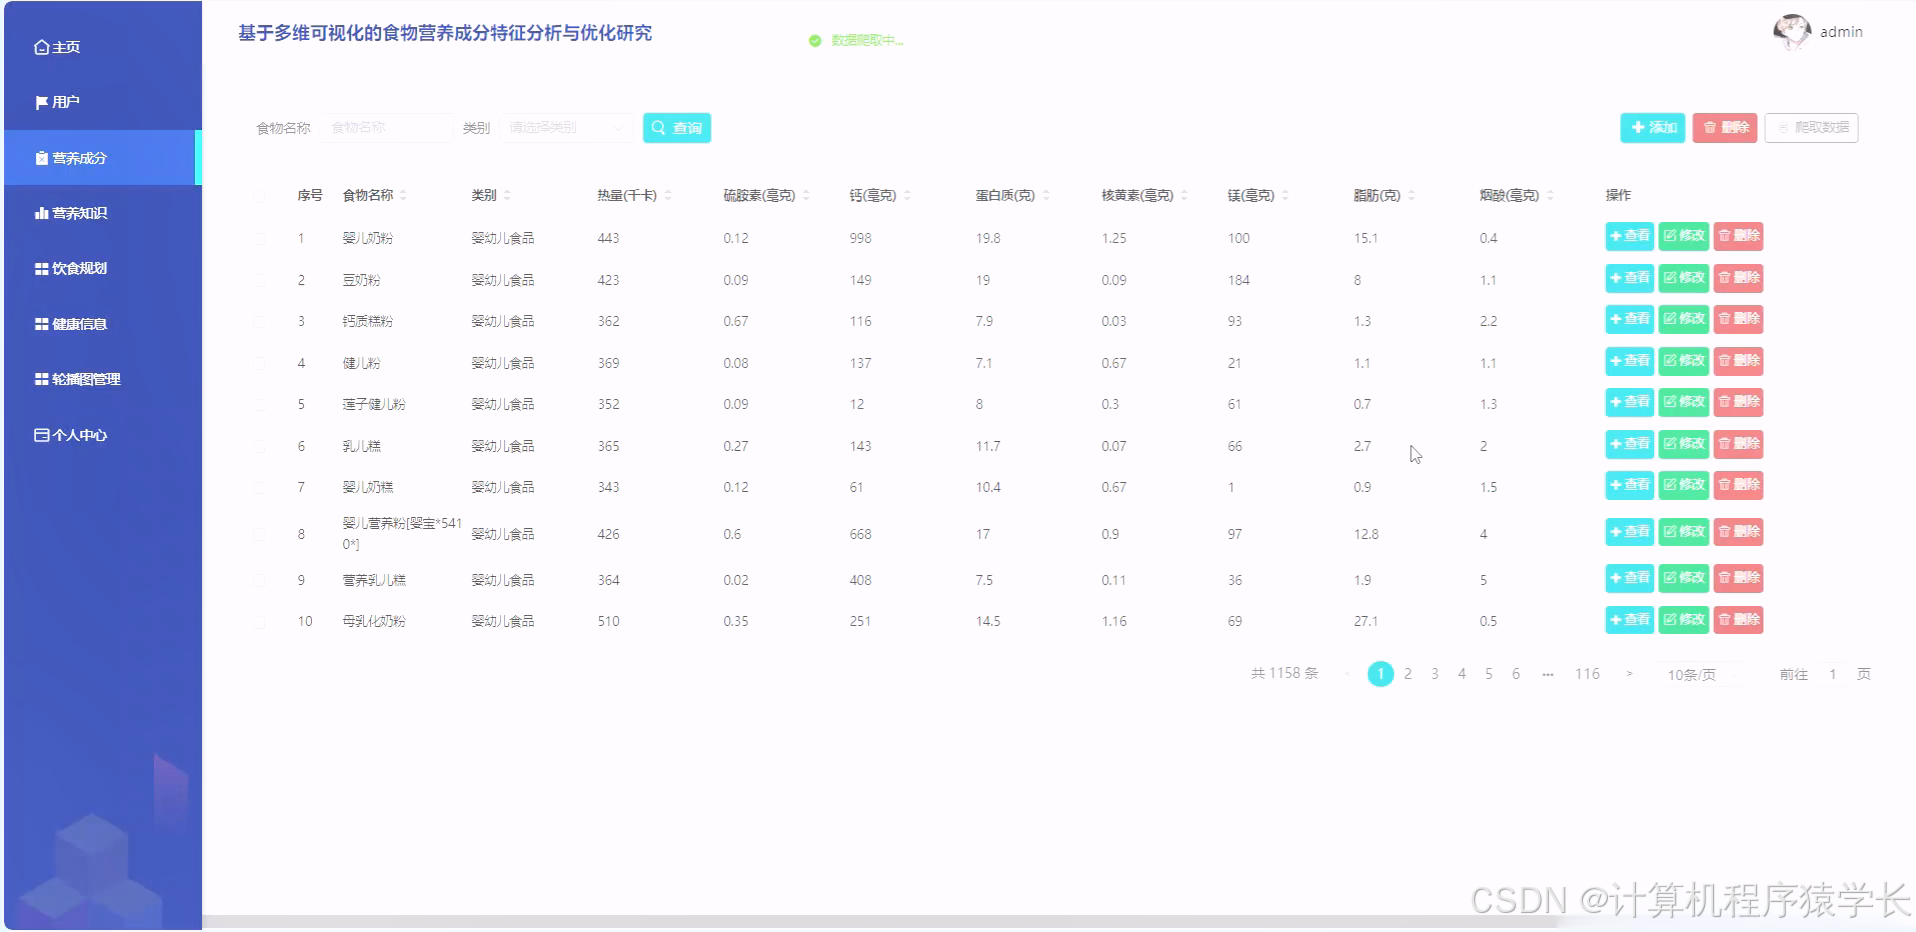Select the home icon beside 主页
The height and width of the screenshot is (932, 1916).
click(x=41, y=46)
